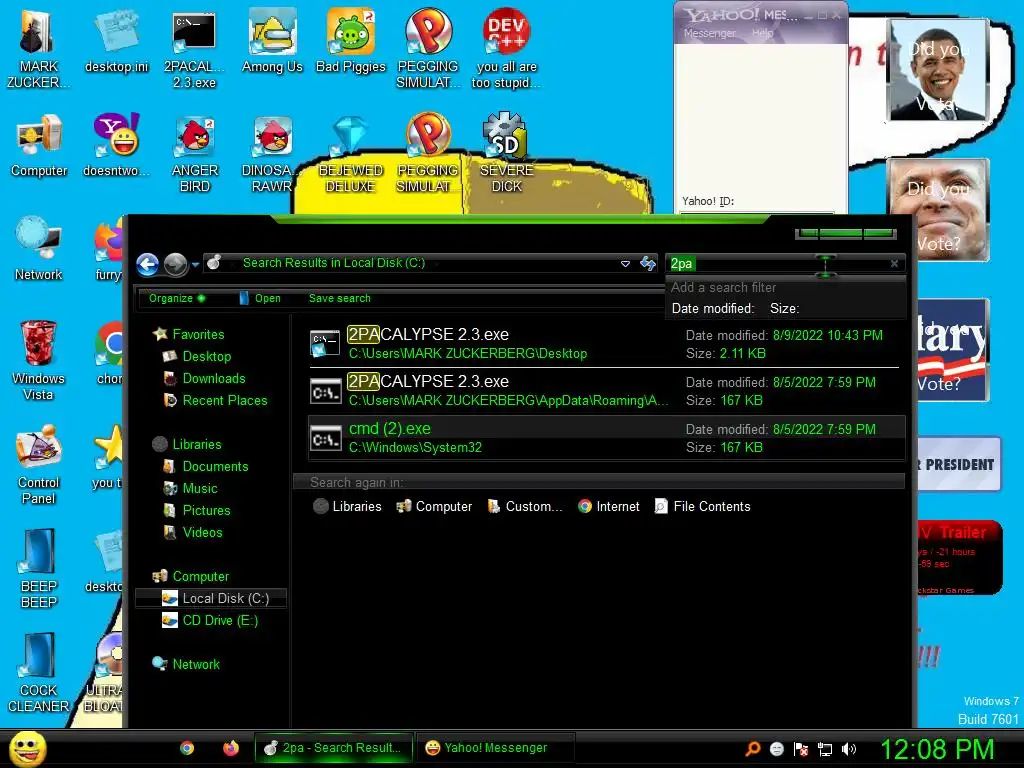Switch to 2pa Search Results taskbar button

(334, 748)
